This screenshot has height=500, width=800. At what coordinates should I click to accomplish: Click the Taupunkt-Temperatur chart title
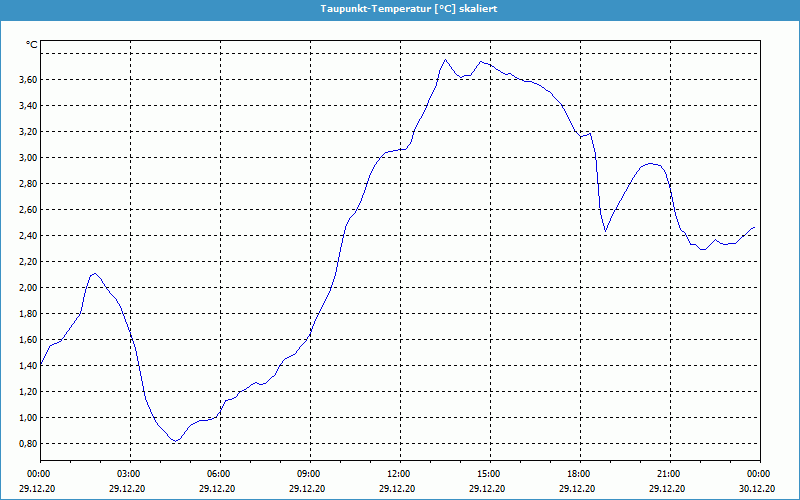tap(400, 8)
